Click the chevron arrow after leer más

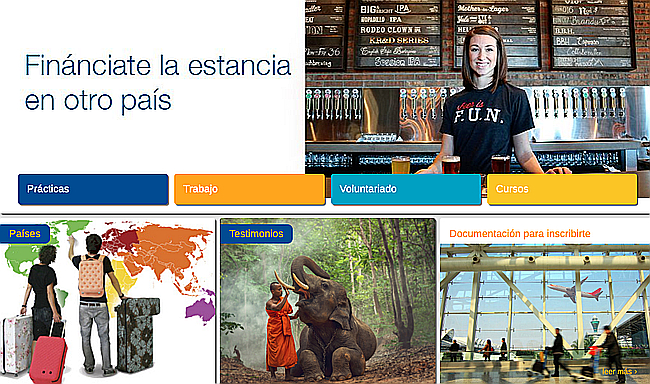[635, 372]
